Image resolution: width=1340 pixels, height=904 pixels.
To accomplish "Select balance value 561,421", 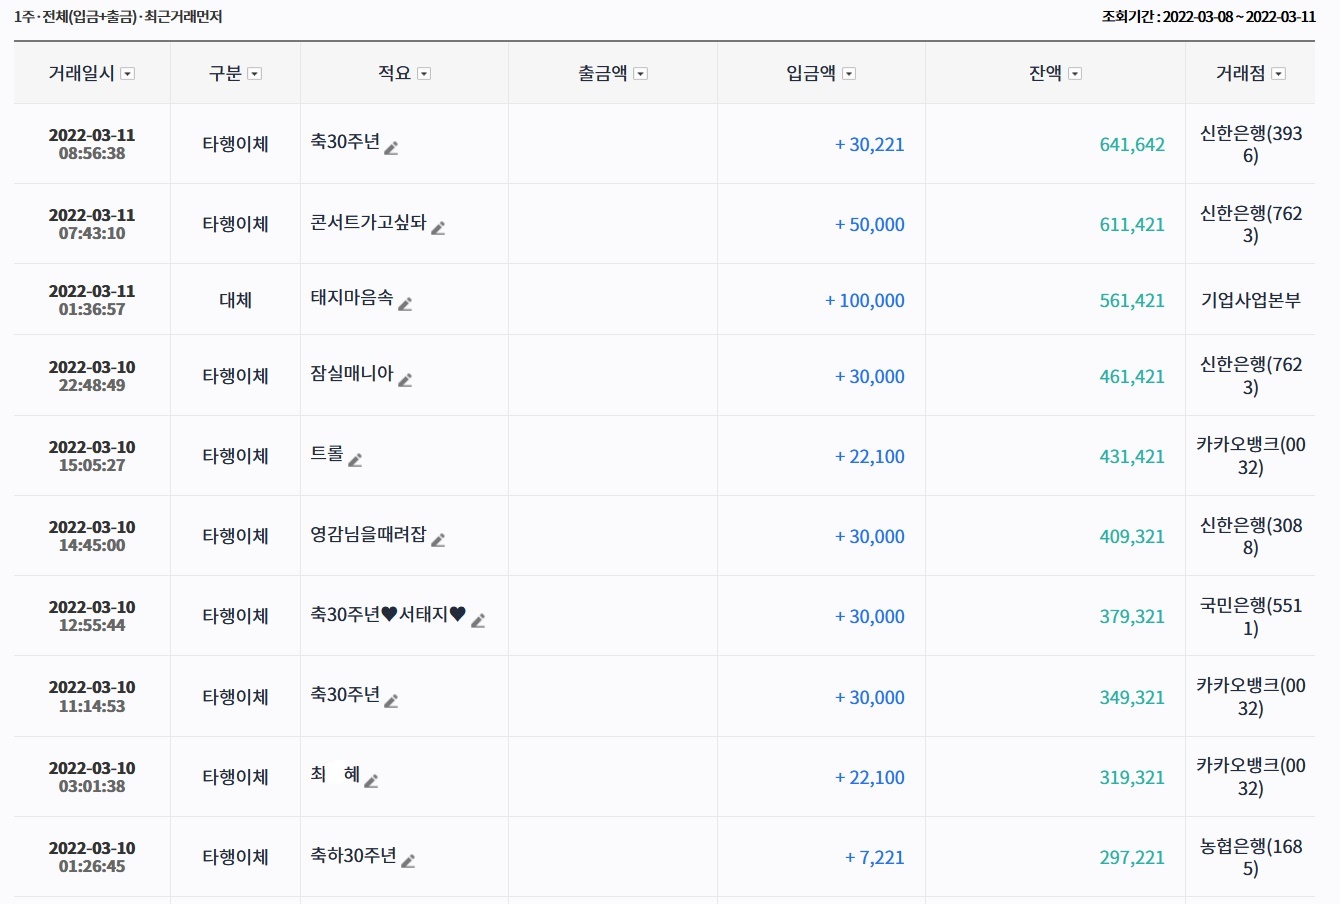I will [1132, 301].
